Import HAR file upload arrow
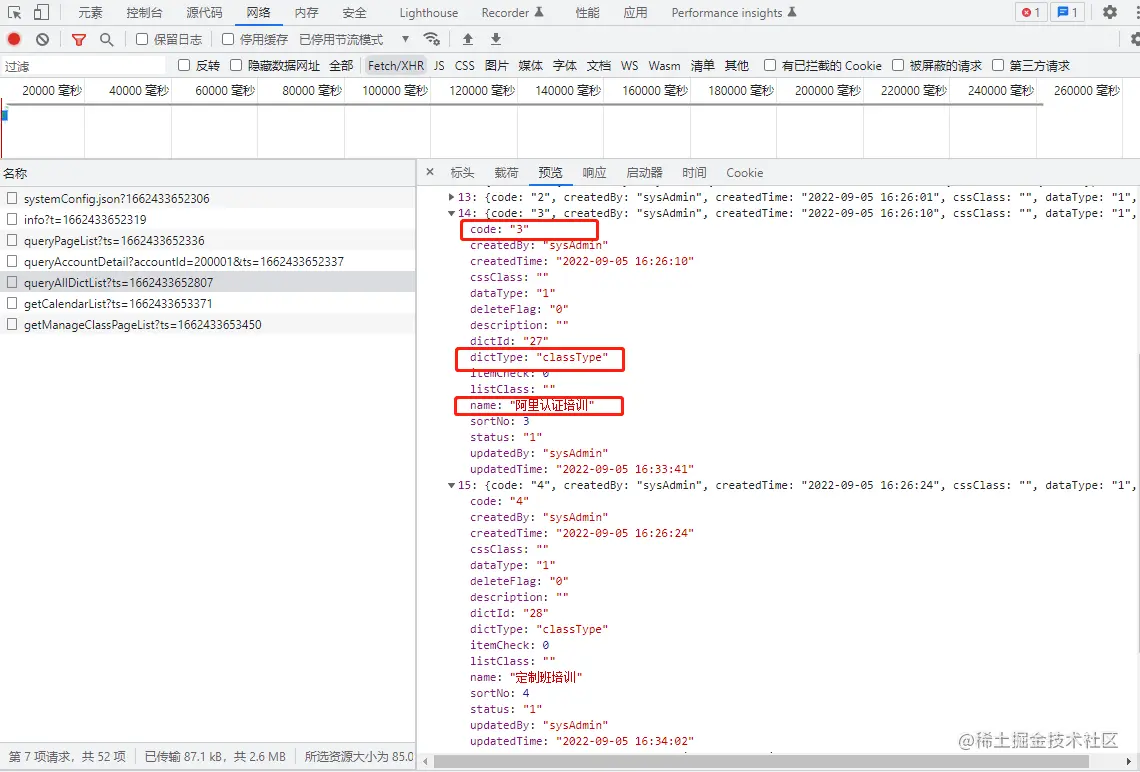1140x772 pixels. [467, 39]
